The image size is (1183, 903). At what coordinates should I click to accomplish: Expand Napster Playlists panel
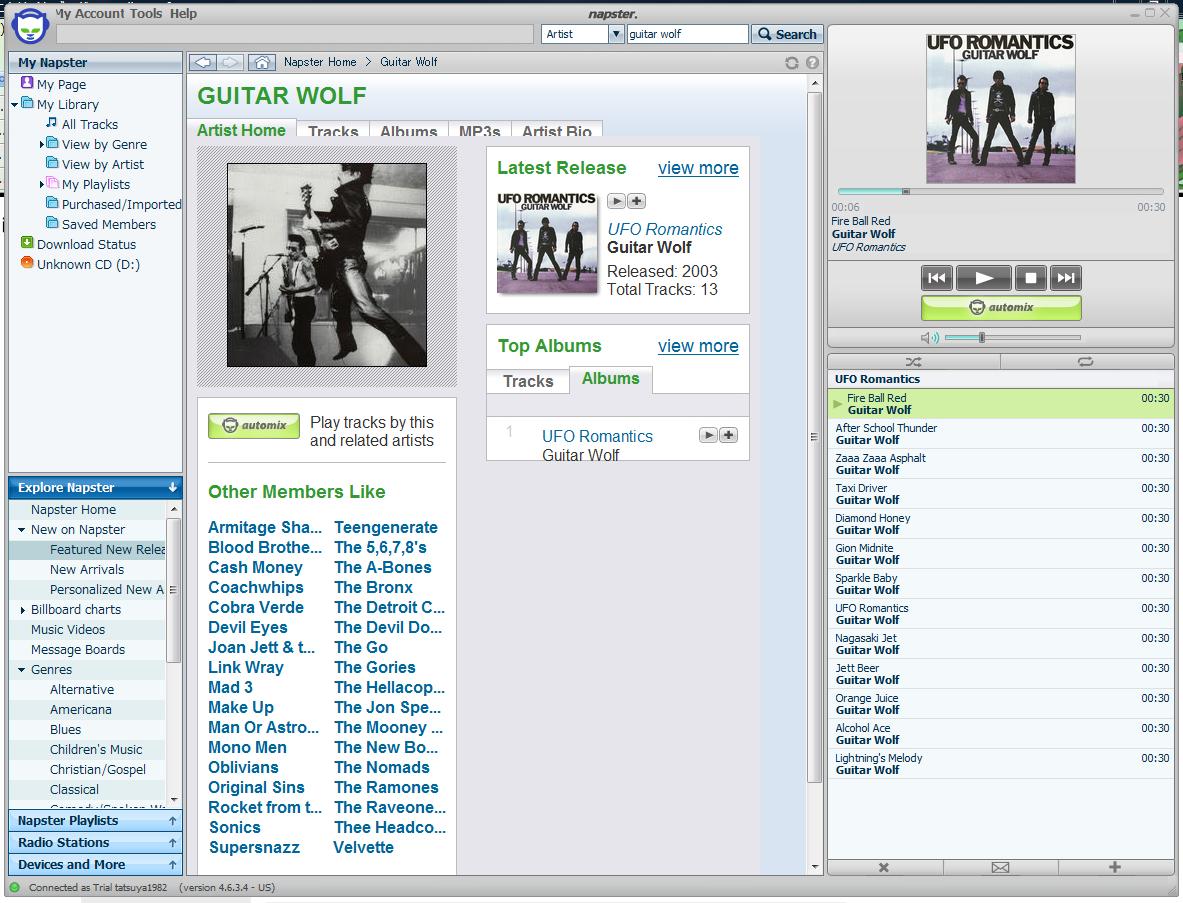click(x=95, y=820)
